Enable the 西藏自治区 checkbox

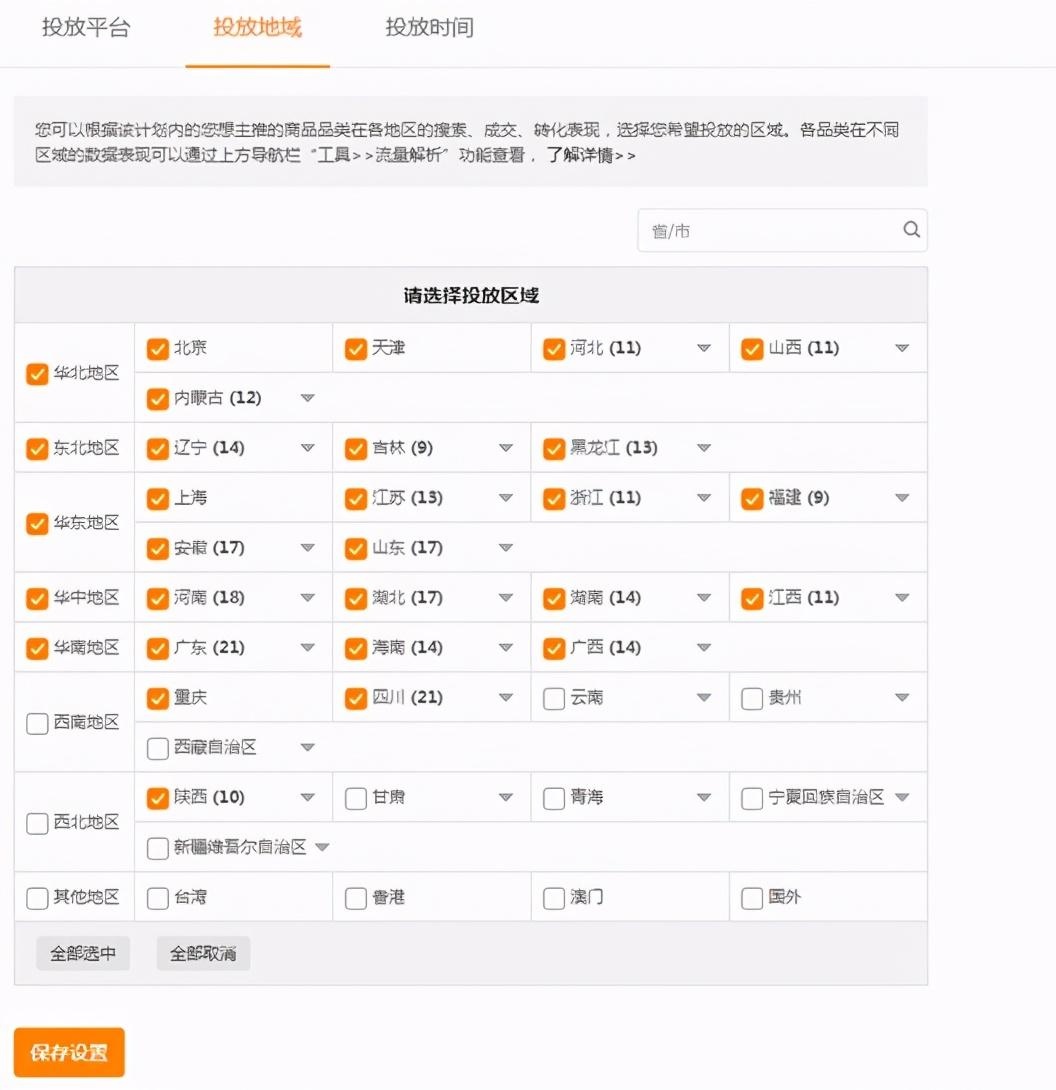click(x=158, y=748)
